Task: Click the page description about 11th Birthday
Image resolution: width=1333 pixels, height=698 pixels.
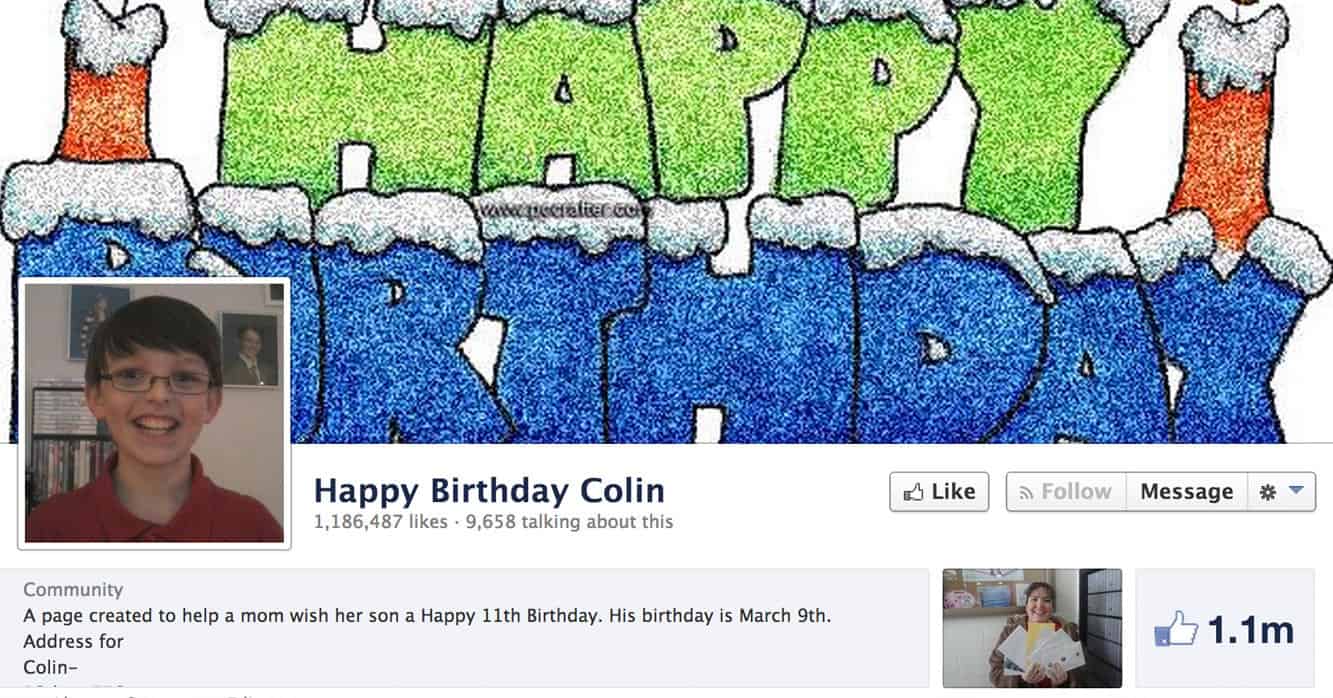Action: [427, 616]
